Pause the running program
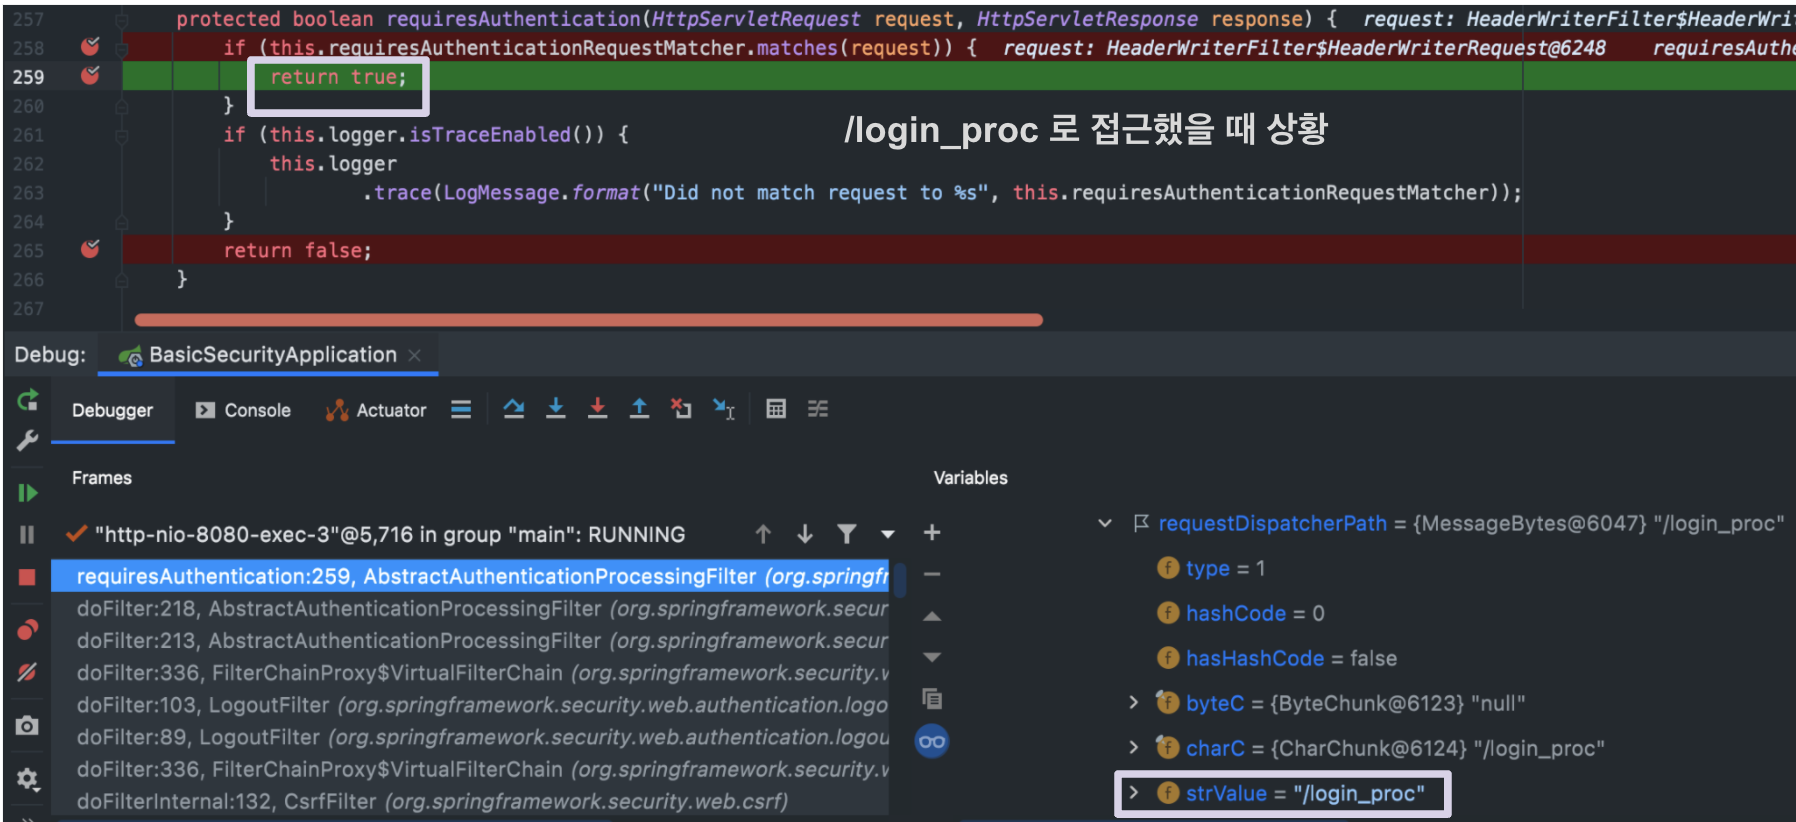1796x822 pixels. pos(28,535)
